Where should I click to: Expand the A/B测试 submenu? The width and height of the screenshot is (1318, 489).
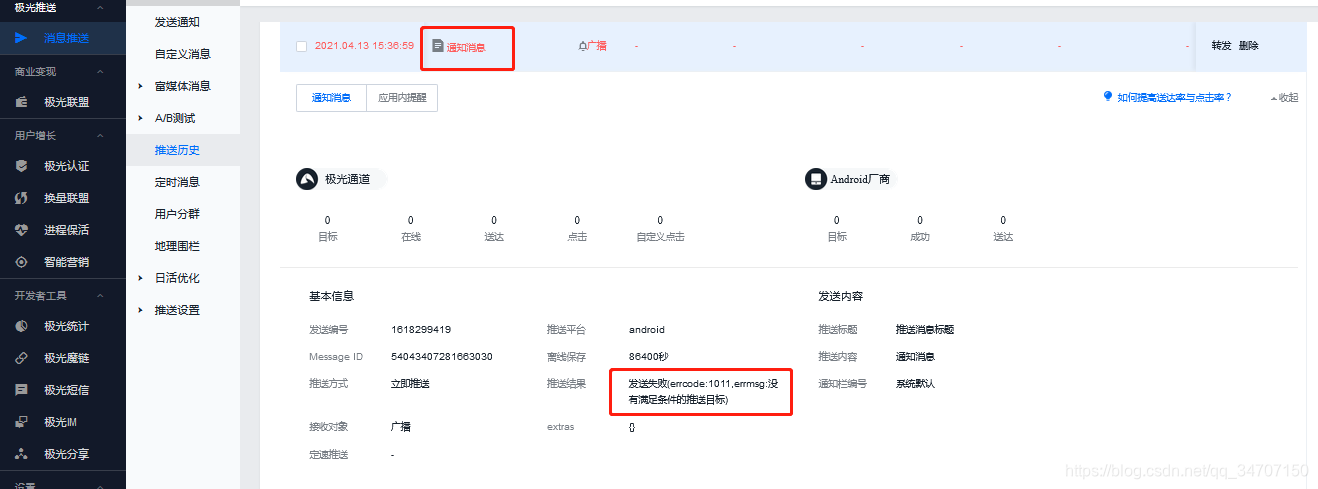click(141, 118)
